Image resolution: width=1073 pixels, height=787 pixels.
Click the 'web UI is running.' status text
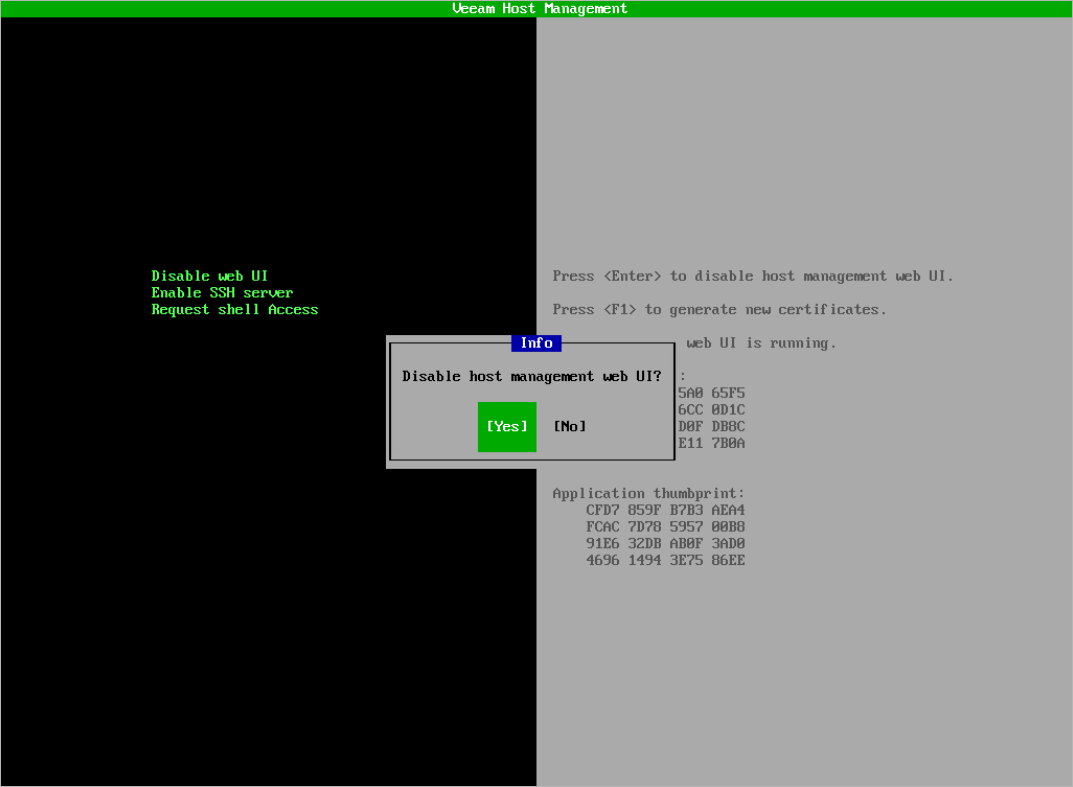click(761, 343)
